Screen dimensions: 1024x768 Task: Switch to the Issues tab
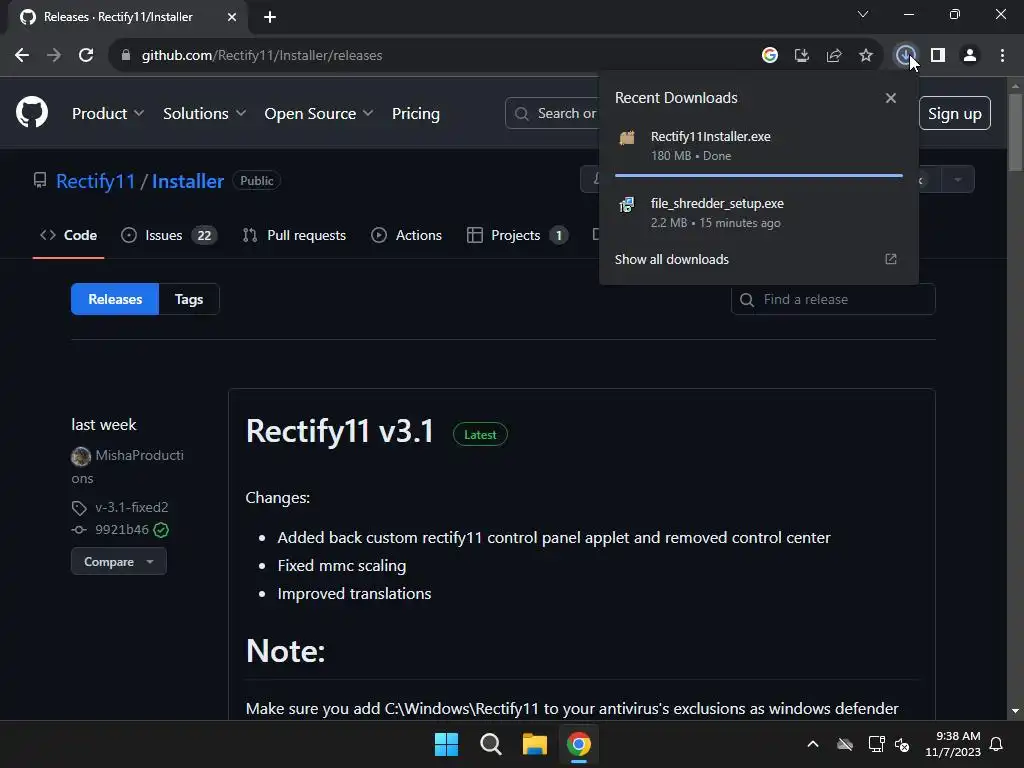[169, 235]
